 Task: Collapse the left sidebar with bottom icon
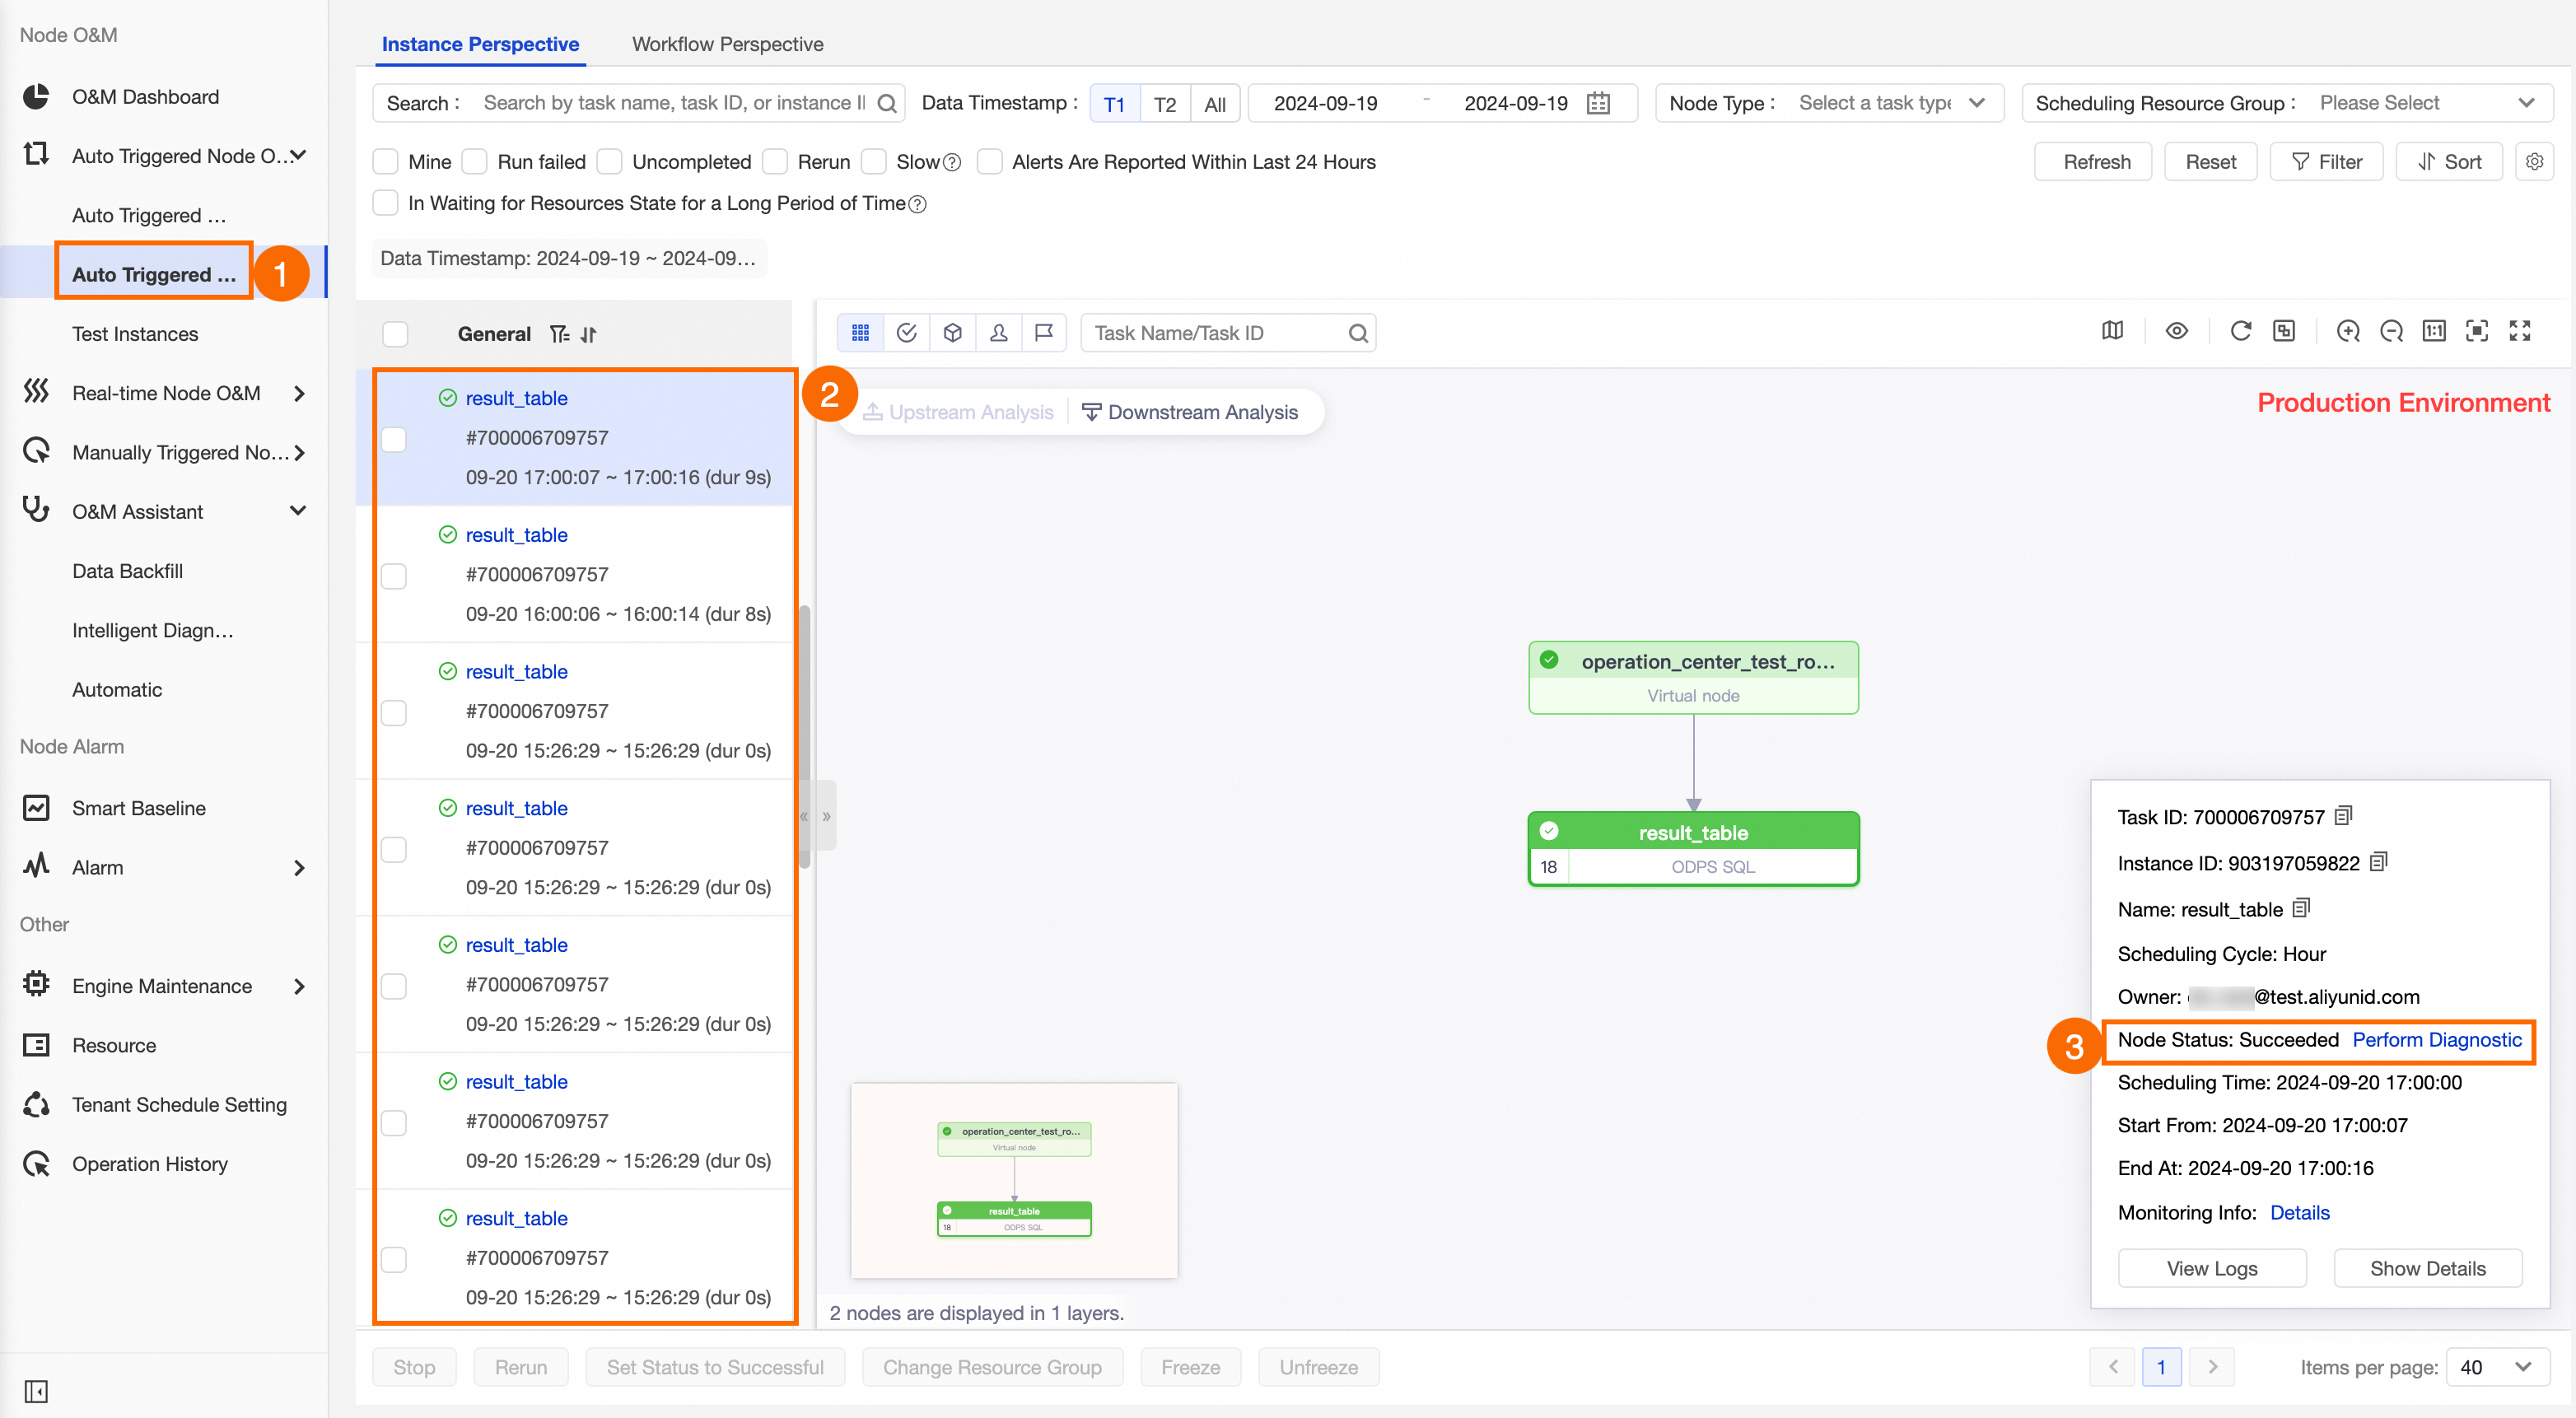[x=36, y=1391]
